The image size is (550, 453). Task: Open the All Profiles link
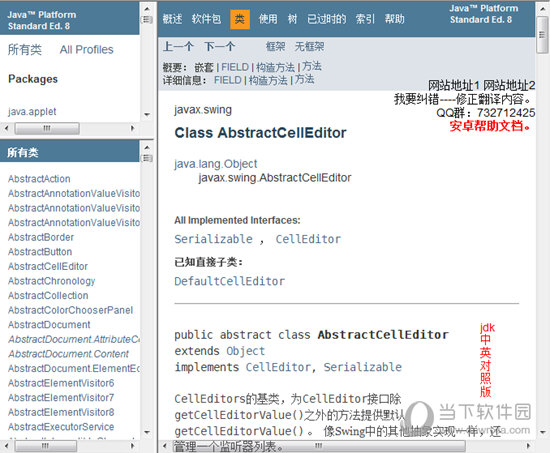(x=87, y=49)
